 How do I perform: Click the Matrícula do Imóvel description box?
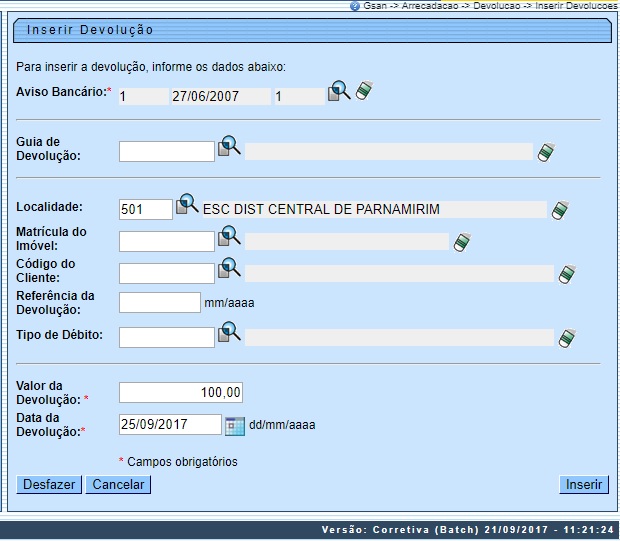[x=347, y=241]
